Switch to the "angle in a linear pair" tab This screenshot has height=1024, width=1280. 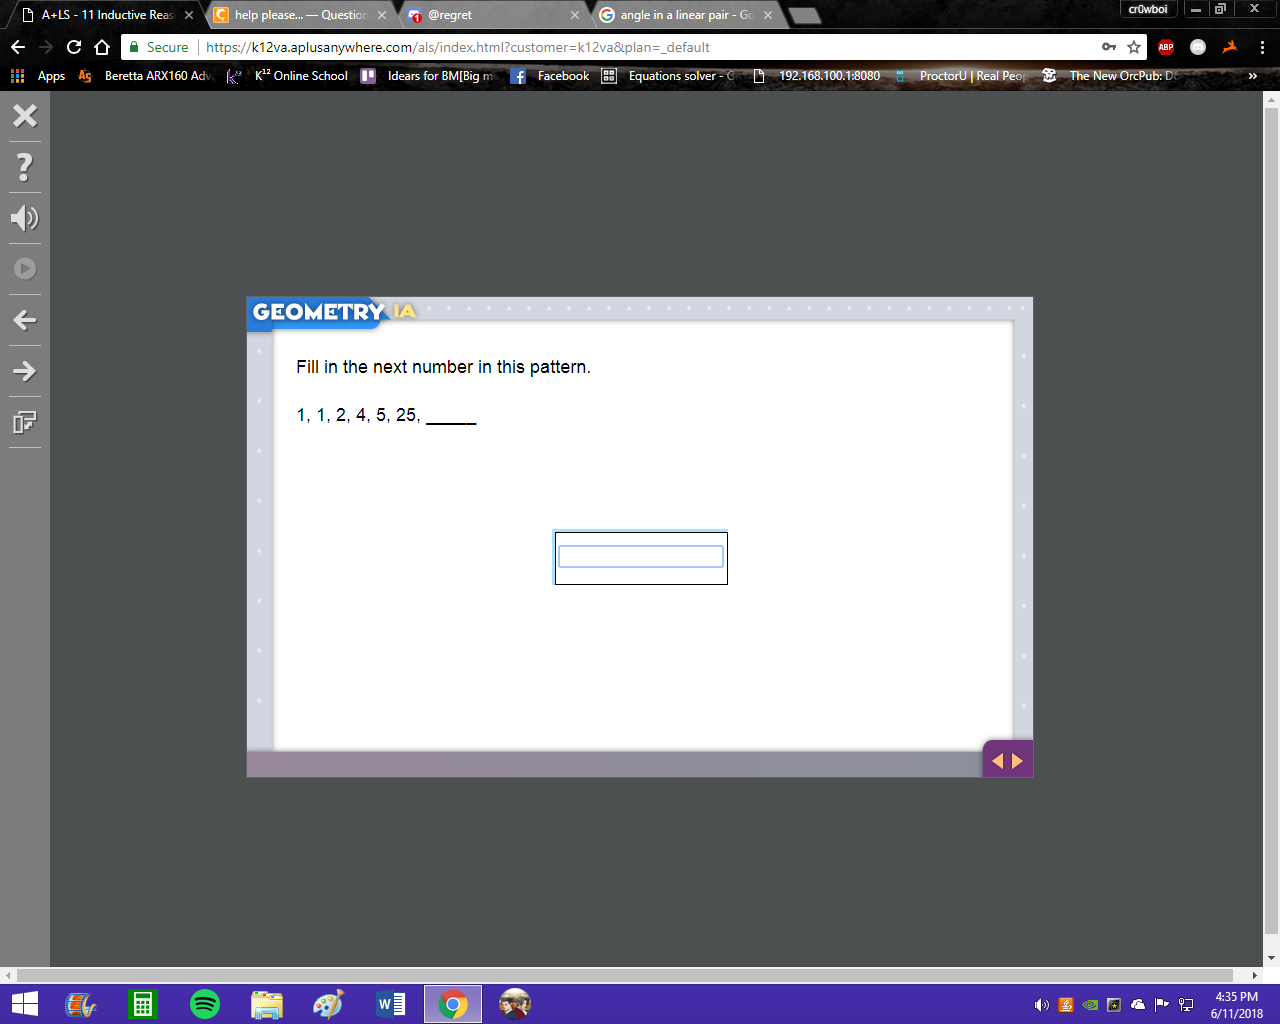tap(686, 15)
